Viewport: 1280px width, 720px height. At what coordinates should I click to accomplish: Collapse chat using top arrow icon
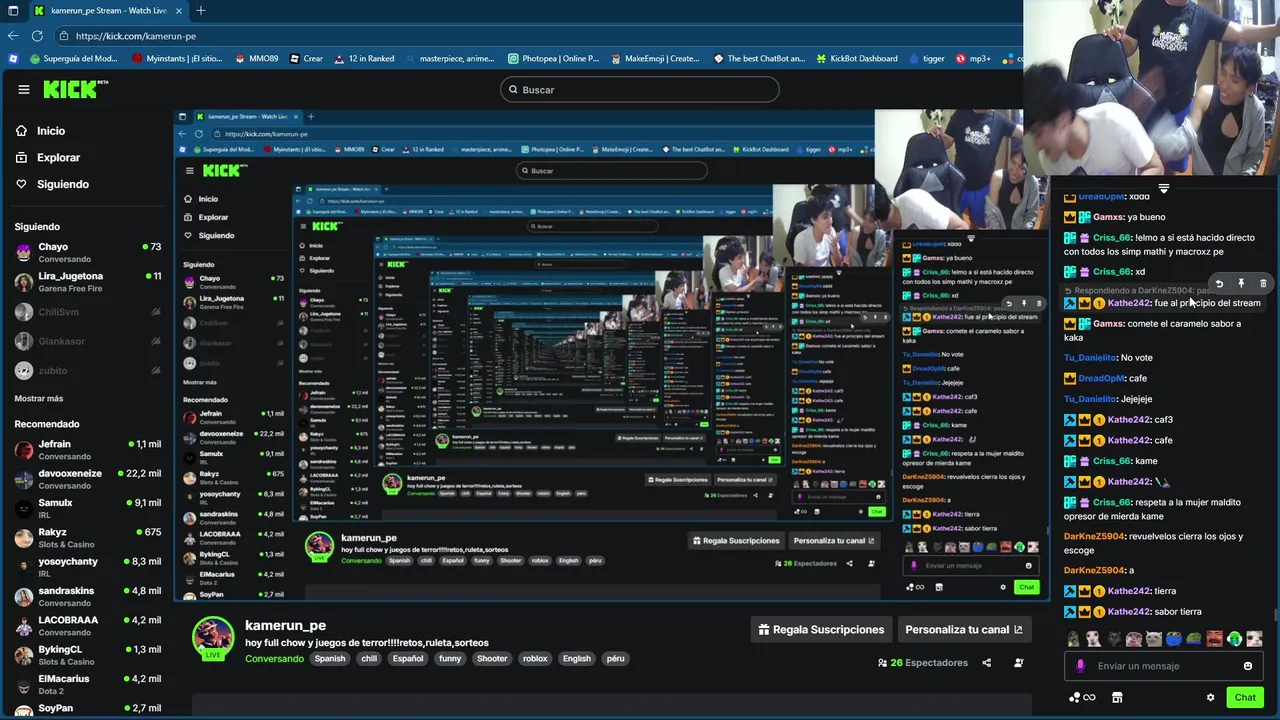point(1164,188)
